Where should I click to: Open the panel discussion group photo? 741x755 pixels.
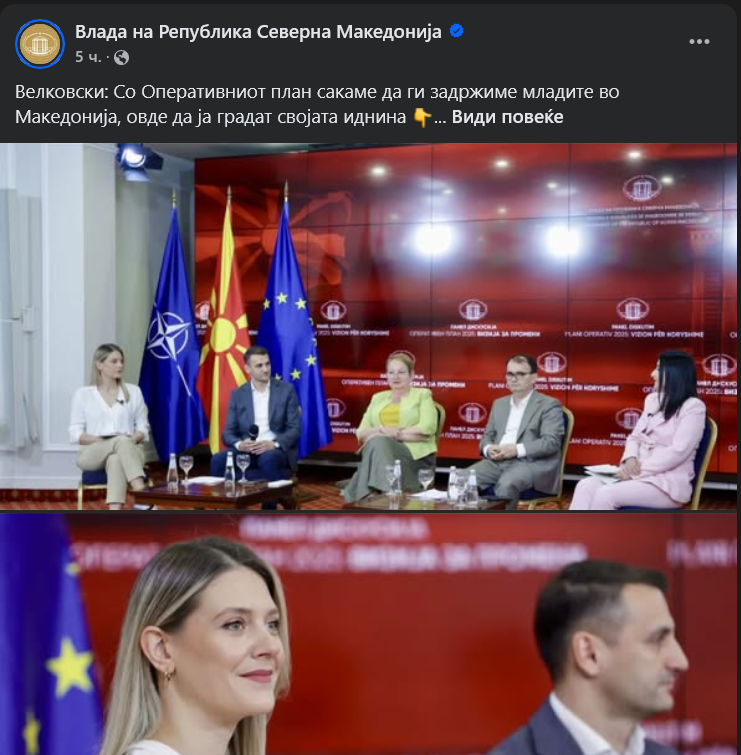(368, 326)
